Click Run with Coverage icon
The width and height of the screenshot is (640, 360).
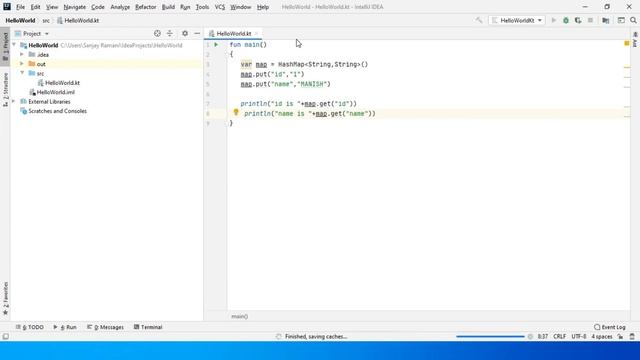pyautogui.click(x=578, y=20)
